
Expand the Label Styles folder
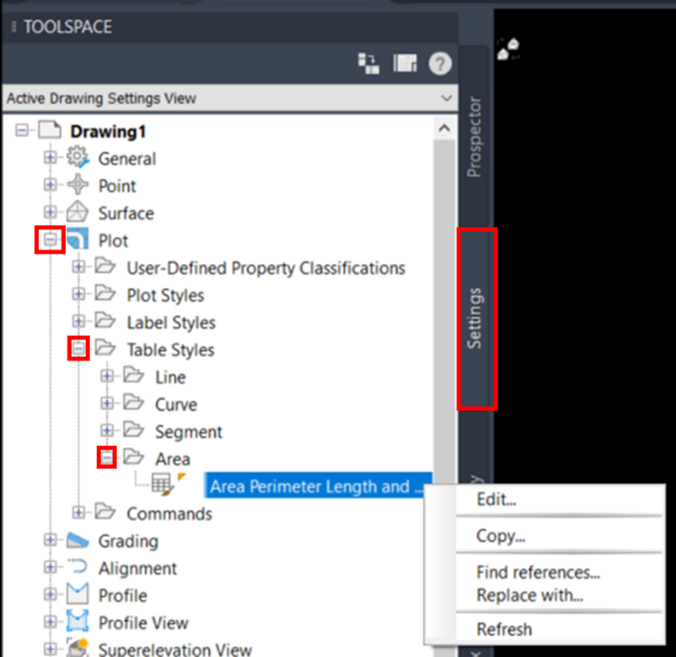click(x=79, y=322)
